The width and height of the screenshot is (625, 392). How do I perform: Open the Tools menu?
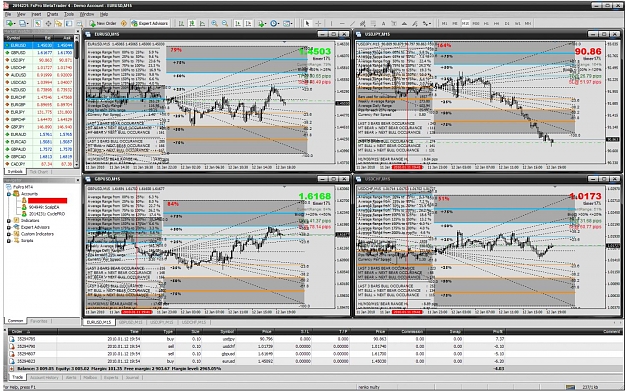pos(69,14)
